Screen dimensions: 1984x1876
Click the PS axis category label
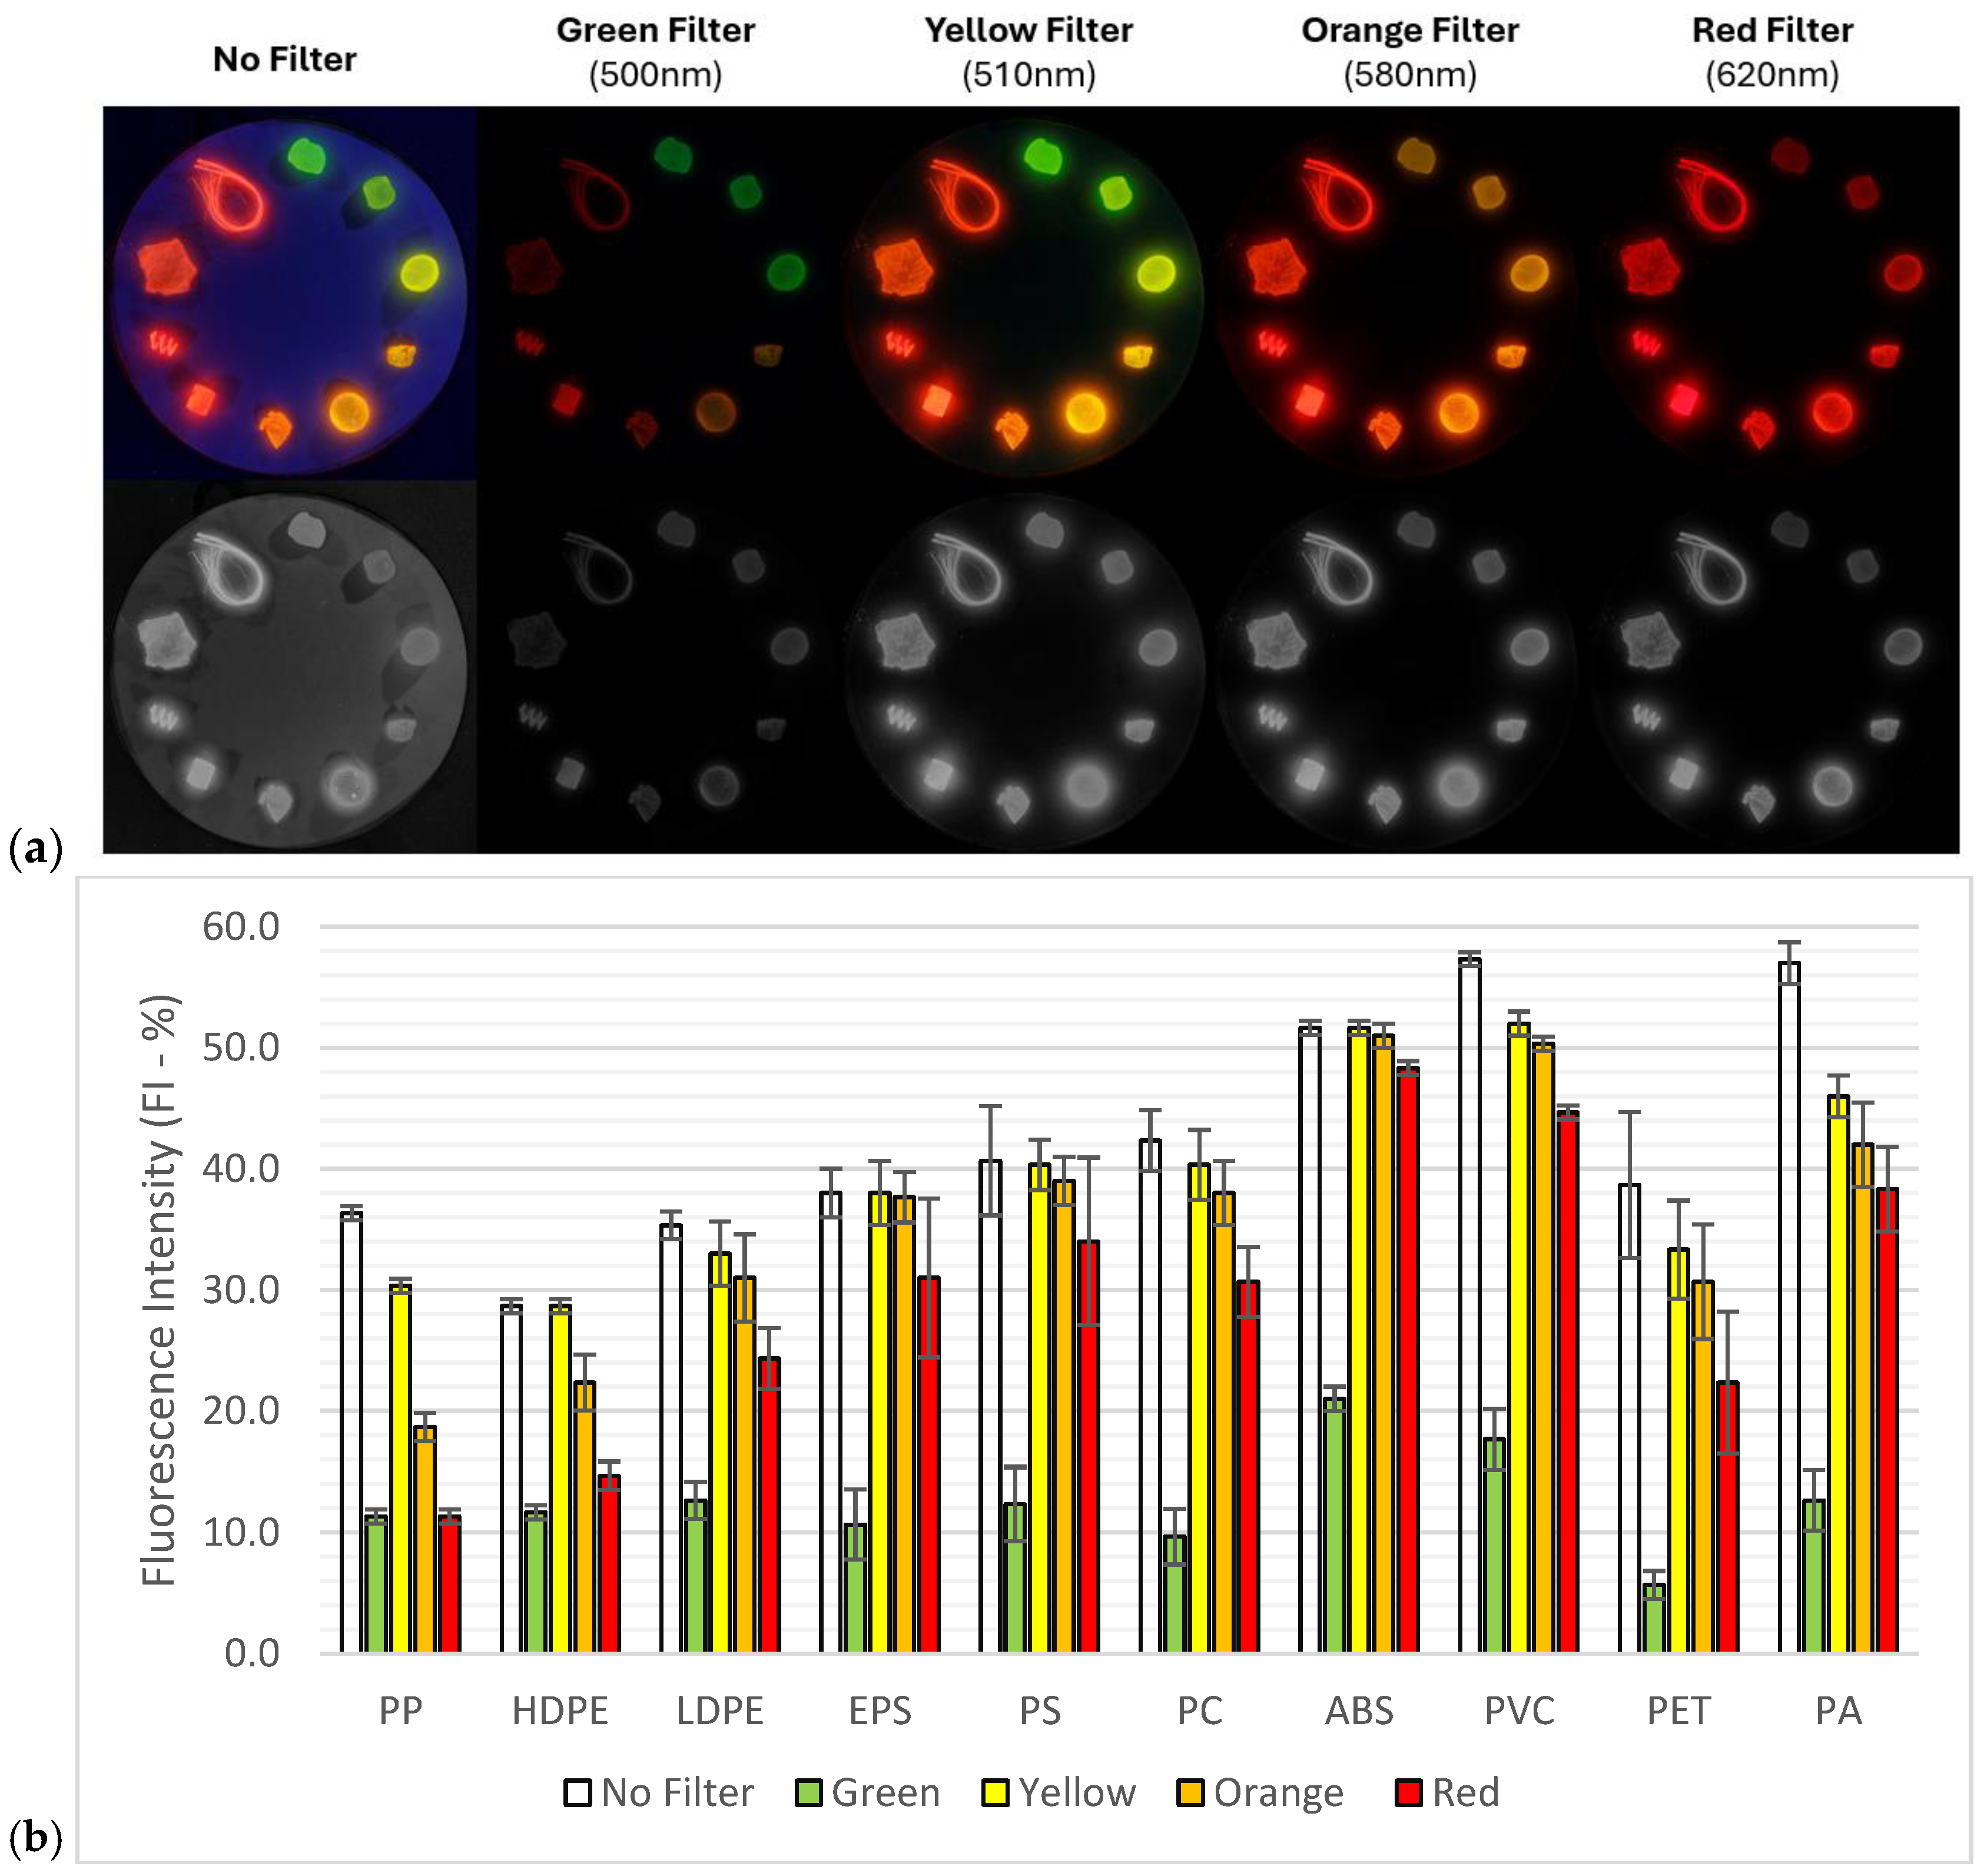(1040, 1710)
